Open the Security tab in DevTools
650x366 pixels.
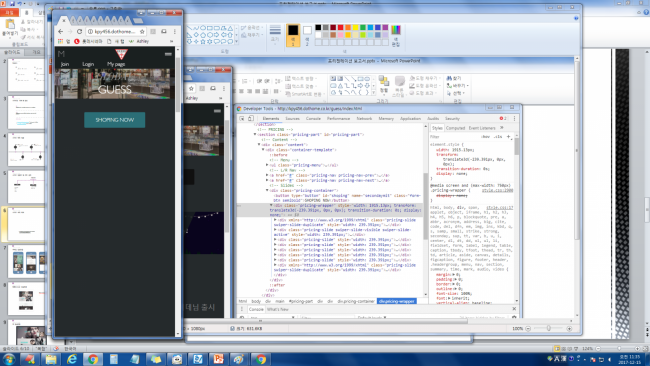pyautogui.click(x=452, y=119)
